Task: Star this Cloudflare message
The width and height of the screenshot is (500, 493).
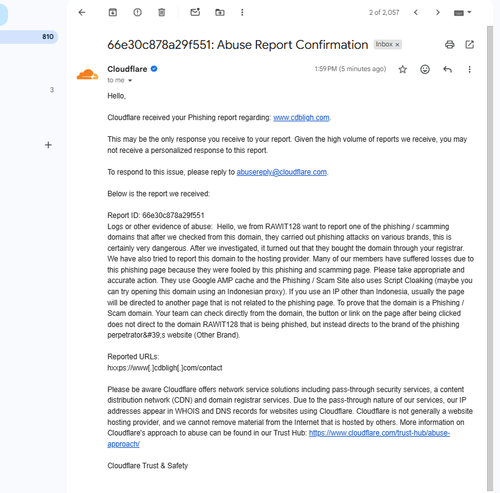Action: (x=403, y=69)
